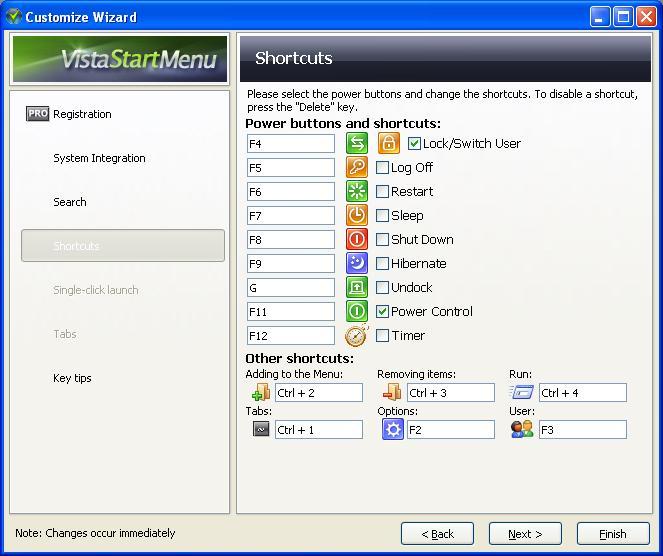Viewport: 663px width, 556px height.
Task: Click the F3 User shortcut field
Action: [583, 430]
